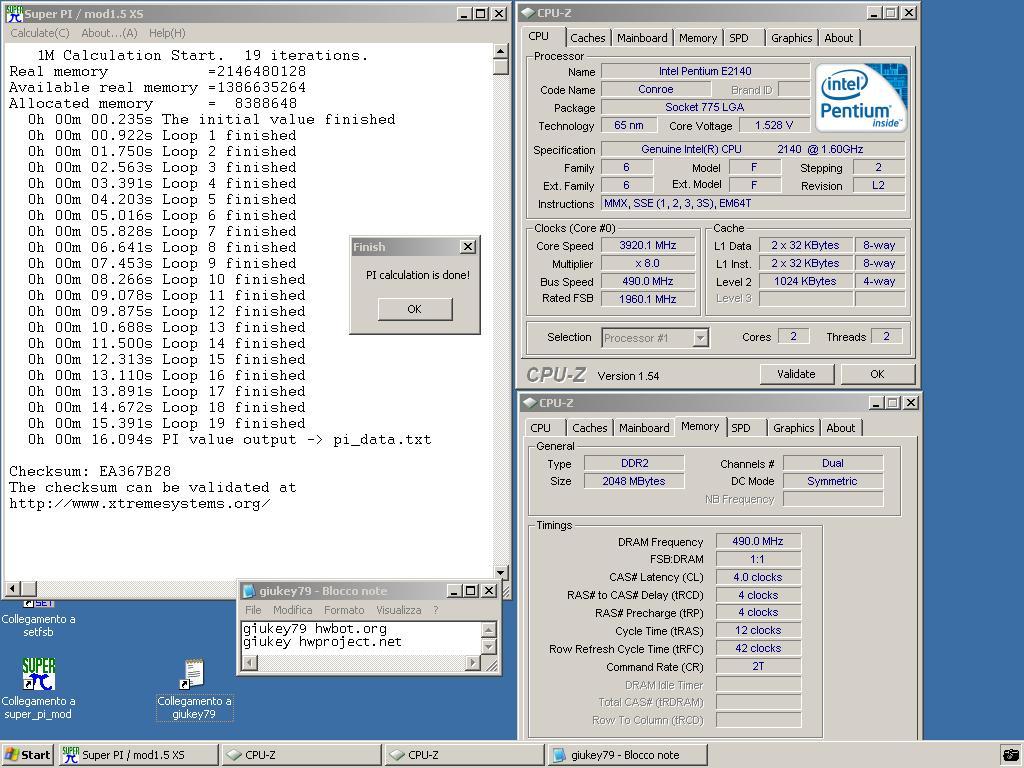Click the system tray icon
The image size is (1024, 768).
1010,756
